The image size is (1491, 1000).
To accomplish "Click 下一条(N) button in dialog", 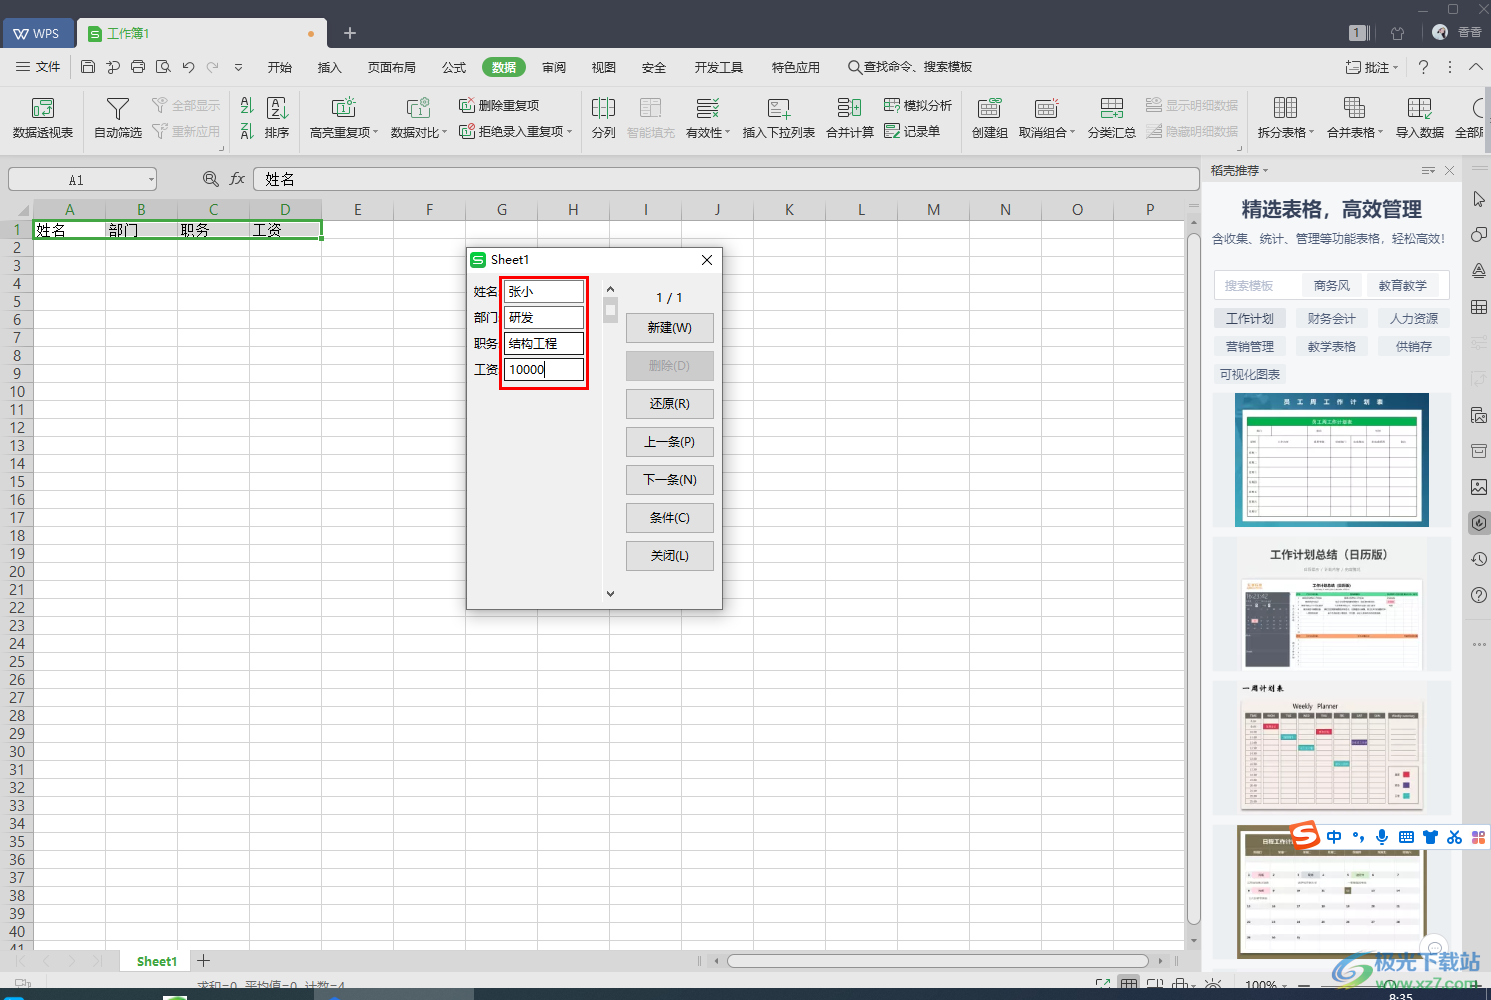I will 670,480.
